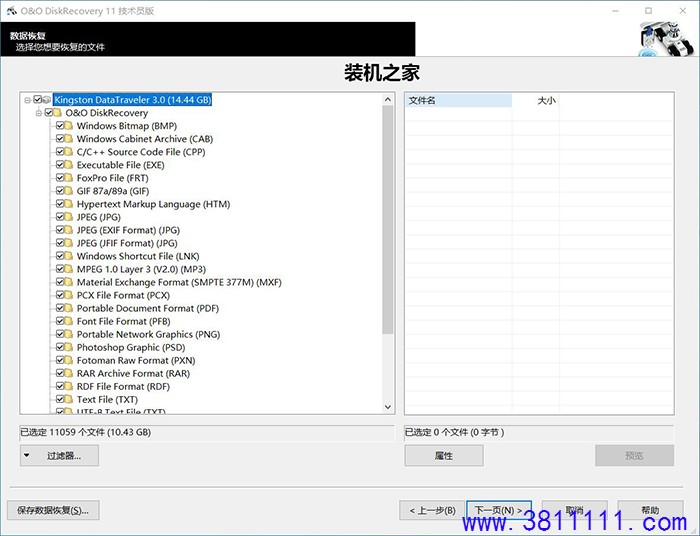Click the O&O DiskRecovery title bar app icon

12,10
